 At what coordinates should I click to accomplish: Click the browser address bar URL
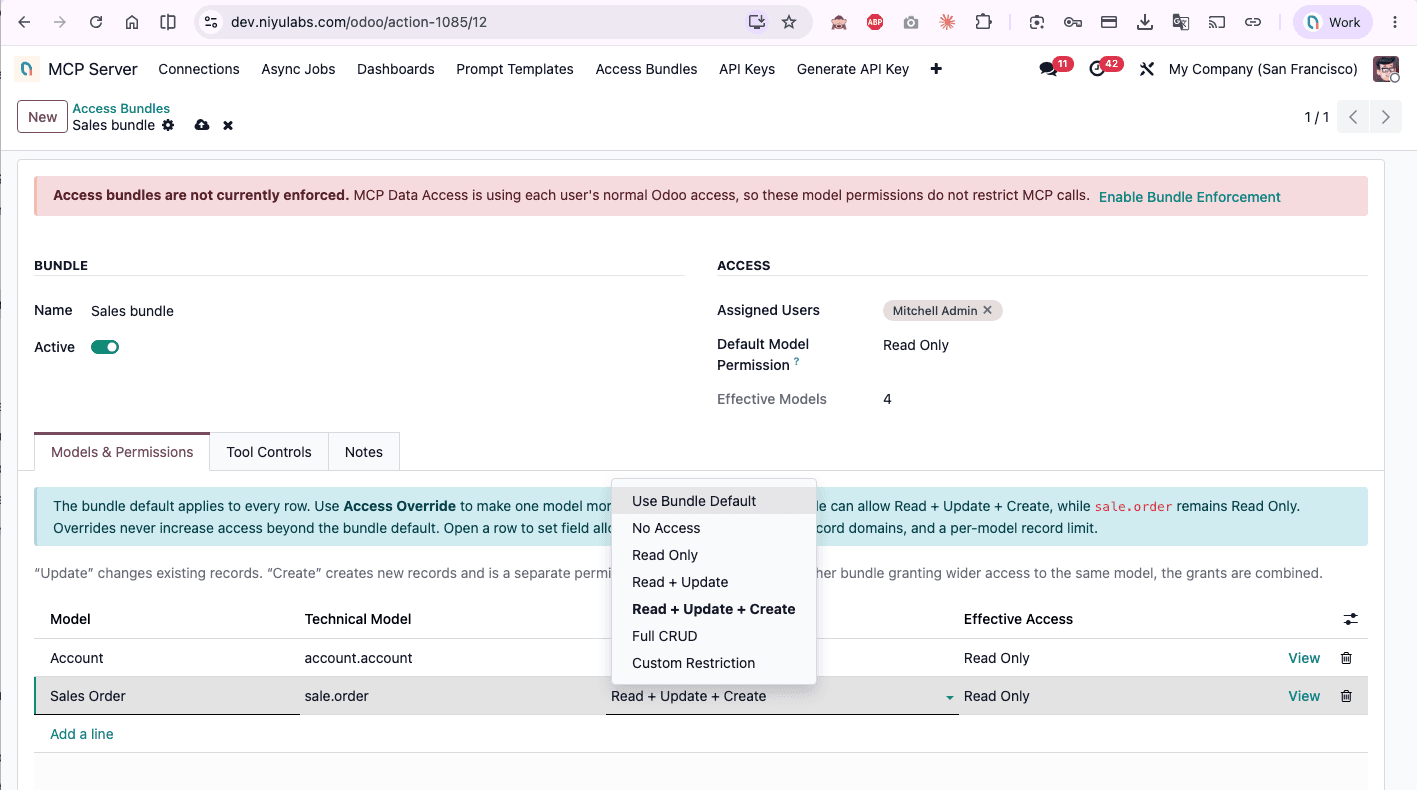(x=359, y=22)
